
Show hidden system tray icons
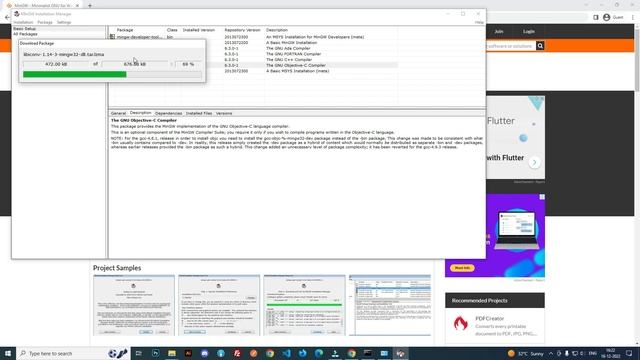click(551, 353)
